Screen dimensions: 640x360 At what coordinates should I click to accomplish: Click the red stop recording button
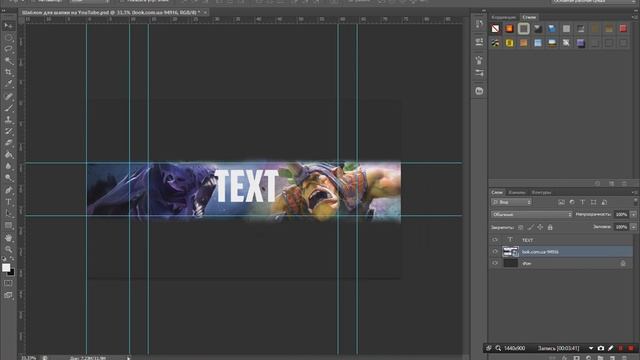click(x=631, y=348)
